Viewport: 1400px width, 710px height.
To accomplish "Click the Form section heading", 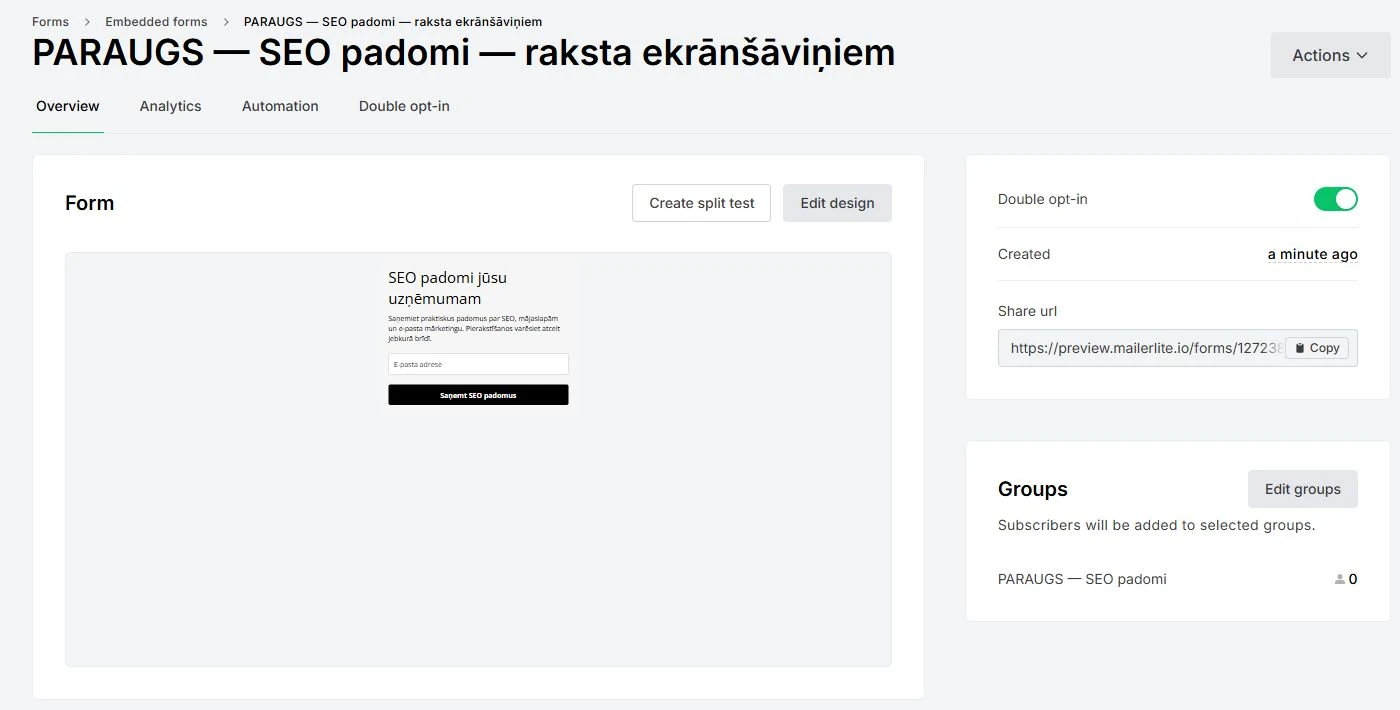I will pos(89,203).
